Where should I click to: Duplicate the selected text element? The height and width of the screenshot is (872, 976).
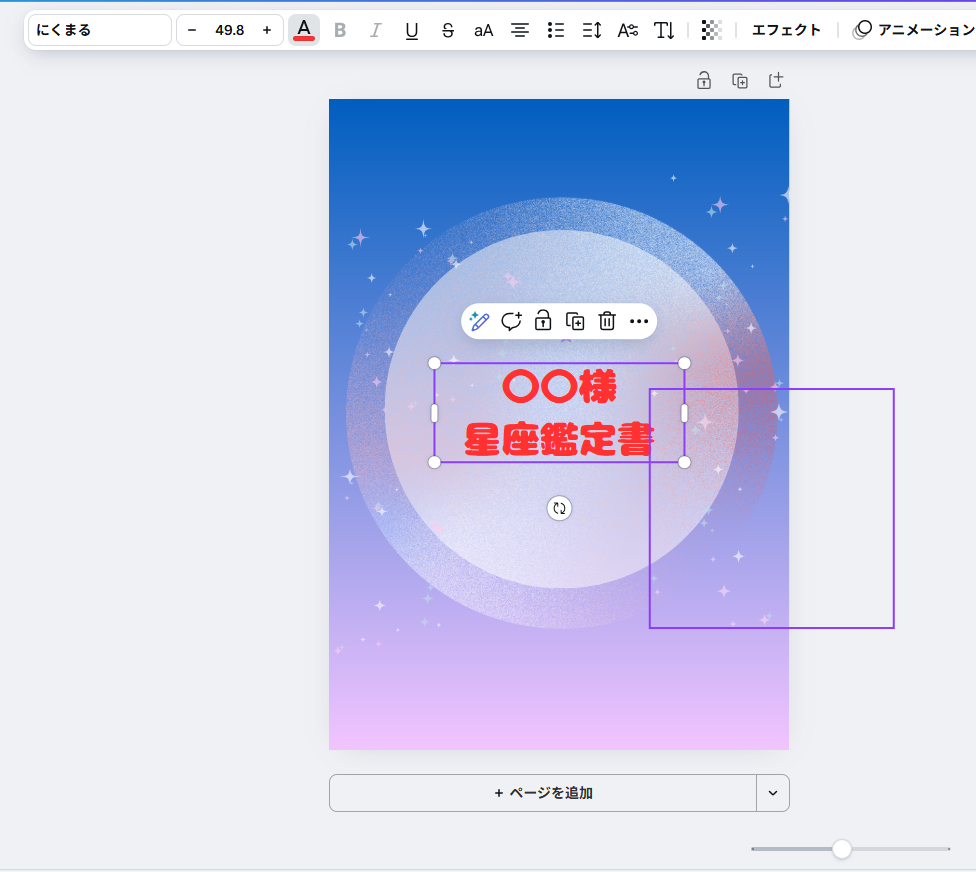click(x=575, y=321)
